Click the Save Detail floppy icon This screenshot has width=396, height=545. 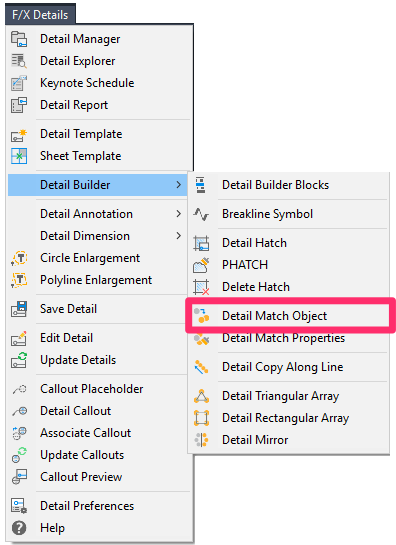pos(19,309)
